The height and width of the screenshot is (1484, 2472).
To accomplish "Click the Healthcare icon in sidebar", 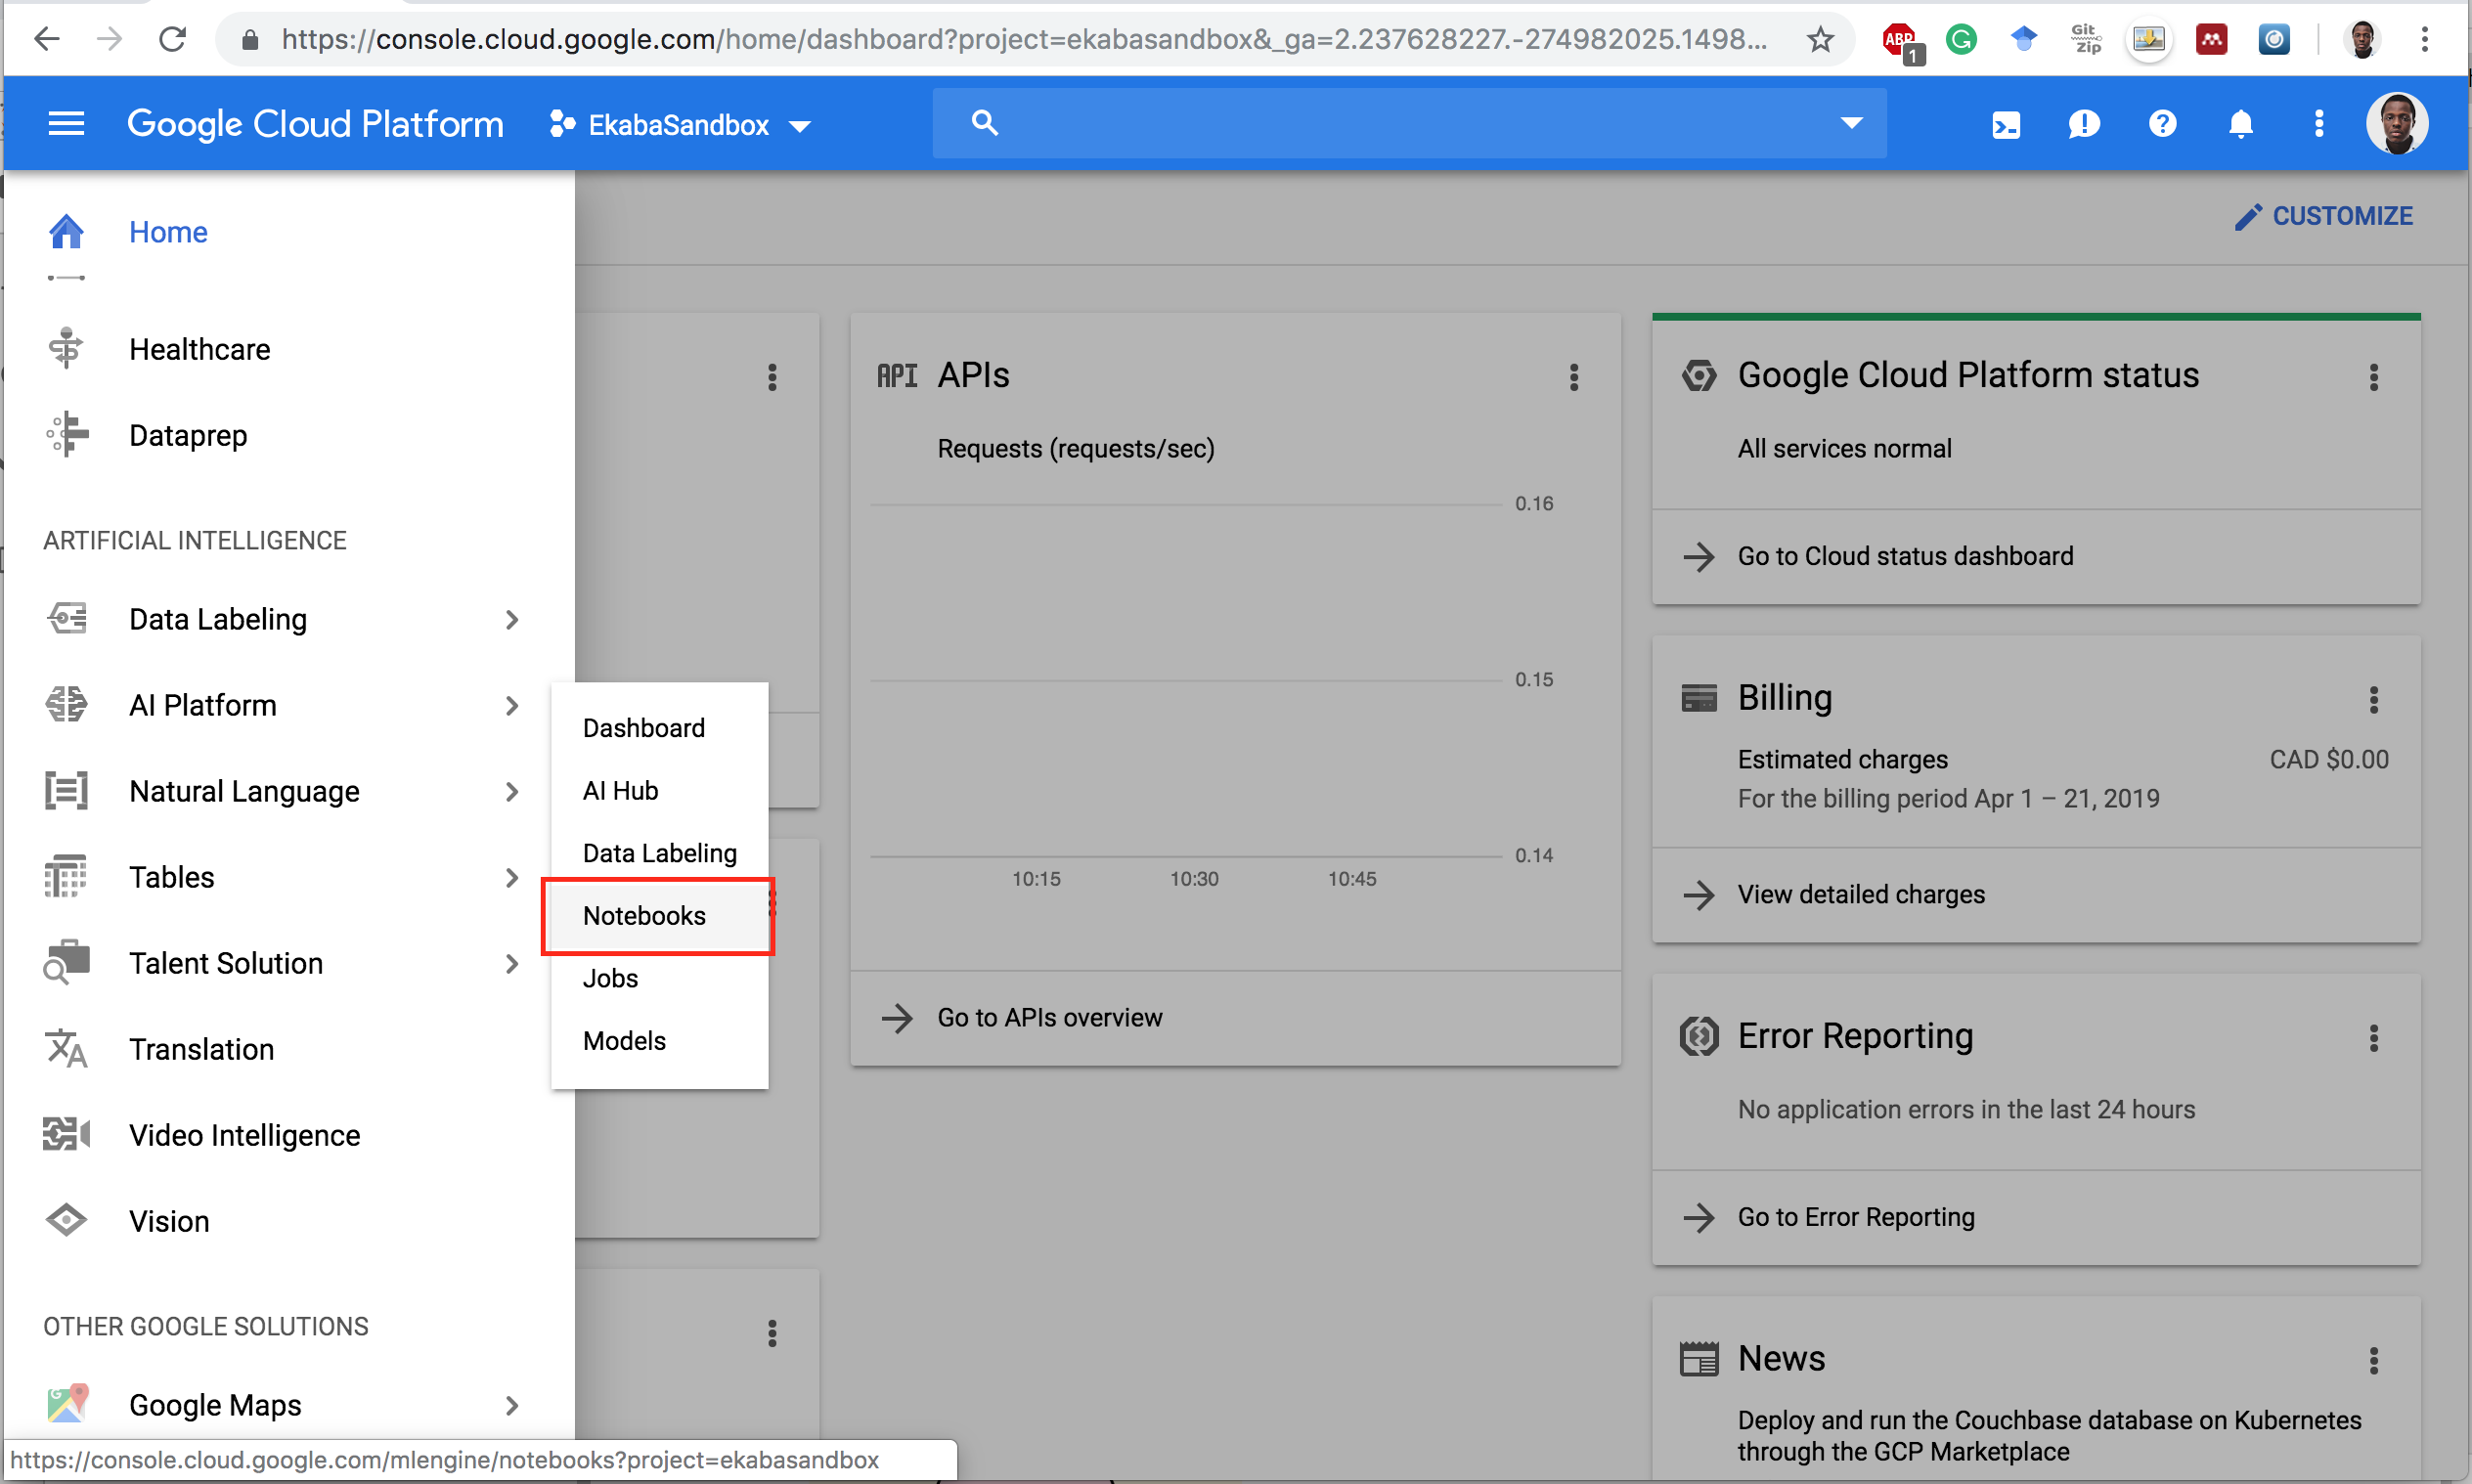I will tap(66, 349).
